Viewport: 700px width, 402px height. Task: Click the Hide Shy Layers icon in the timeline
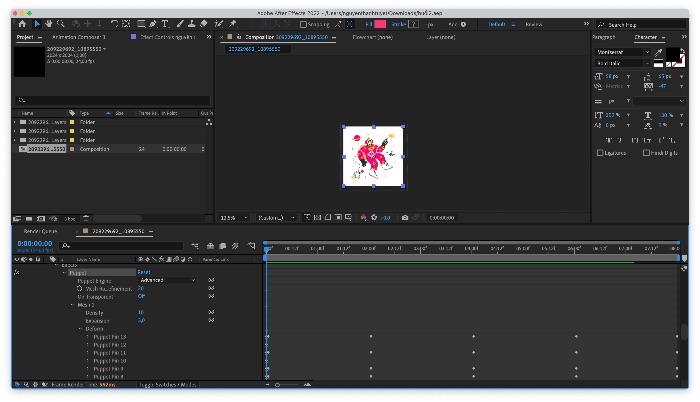(x=210, y=246)
